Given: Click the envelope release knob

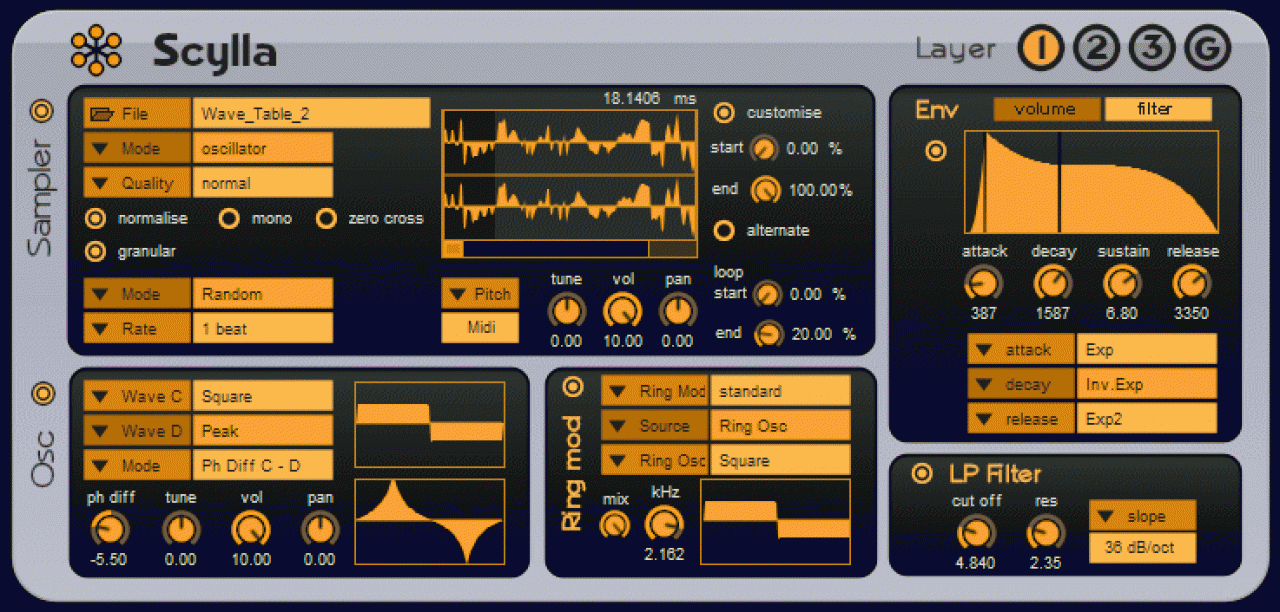Looking at the screenshot, I should click(x=1191, y=284).
